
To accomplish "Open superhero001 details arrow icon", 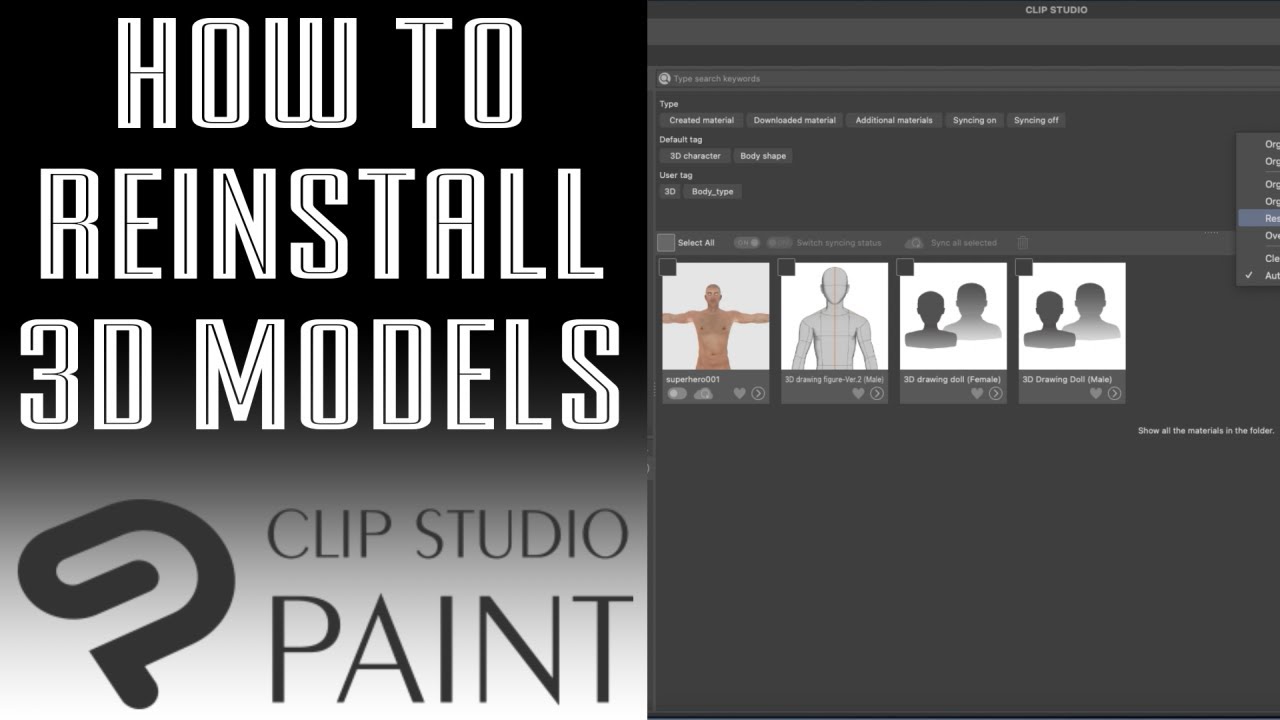I will point(758,394).
